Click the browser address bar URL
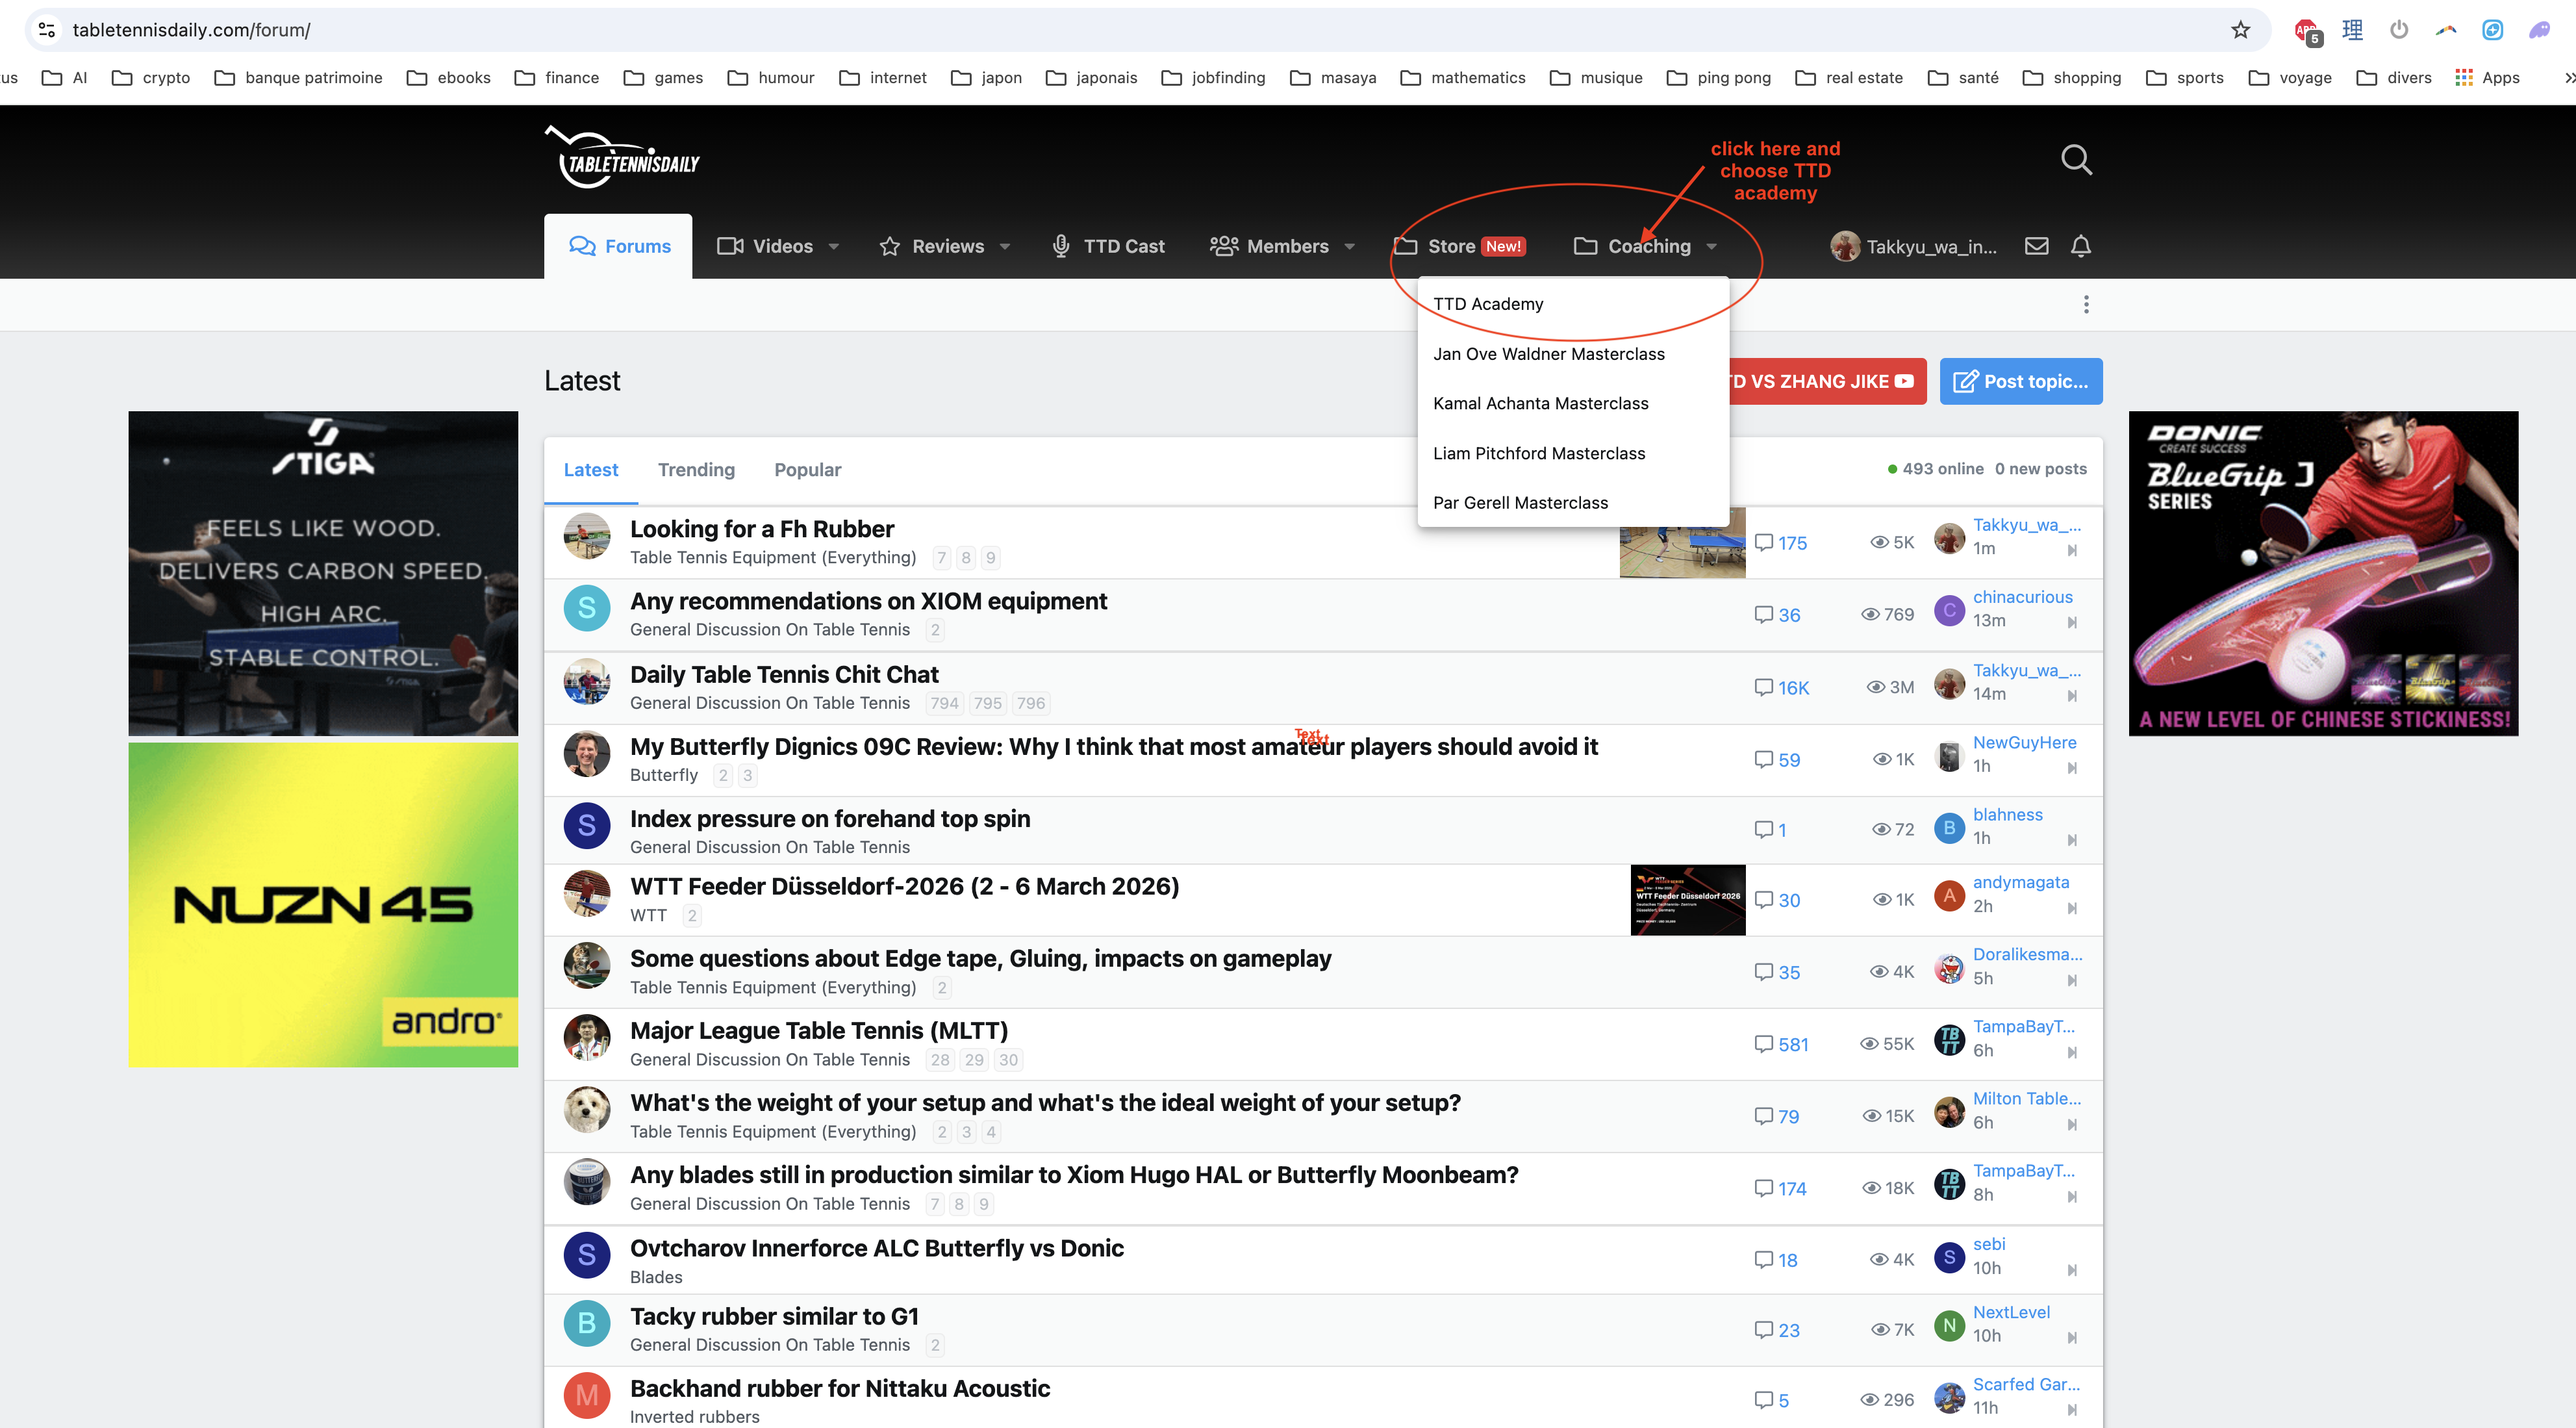This screenshot has width=2576, height=1428. pyautogui.click(x=191, y=30)
